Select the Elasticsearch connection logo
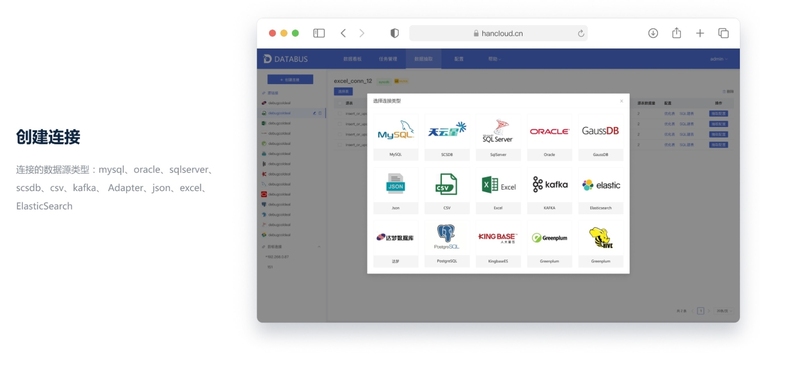 [x=601, y=185]
